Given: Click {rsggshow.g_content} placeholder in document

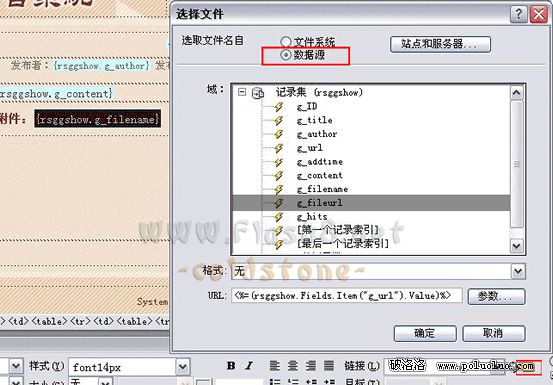Looking at the screenshot, I should pyautogui.click(x=56, y=94).
